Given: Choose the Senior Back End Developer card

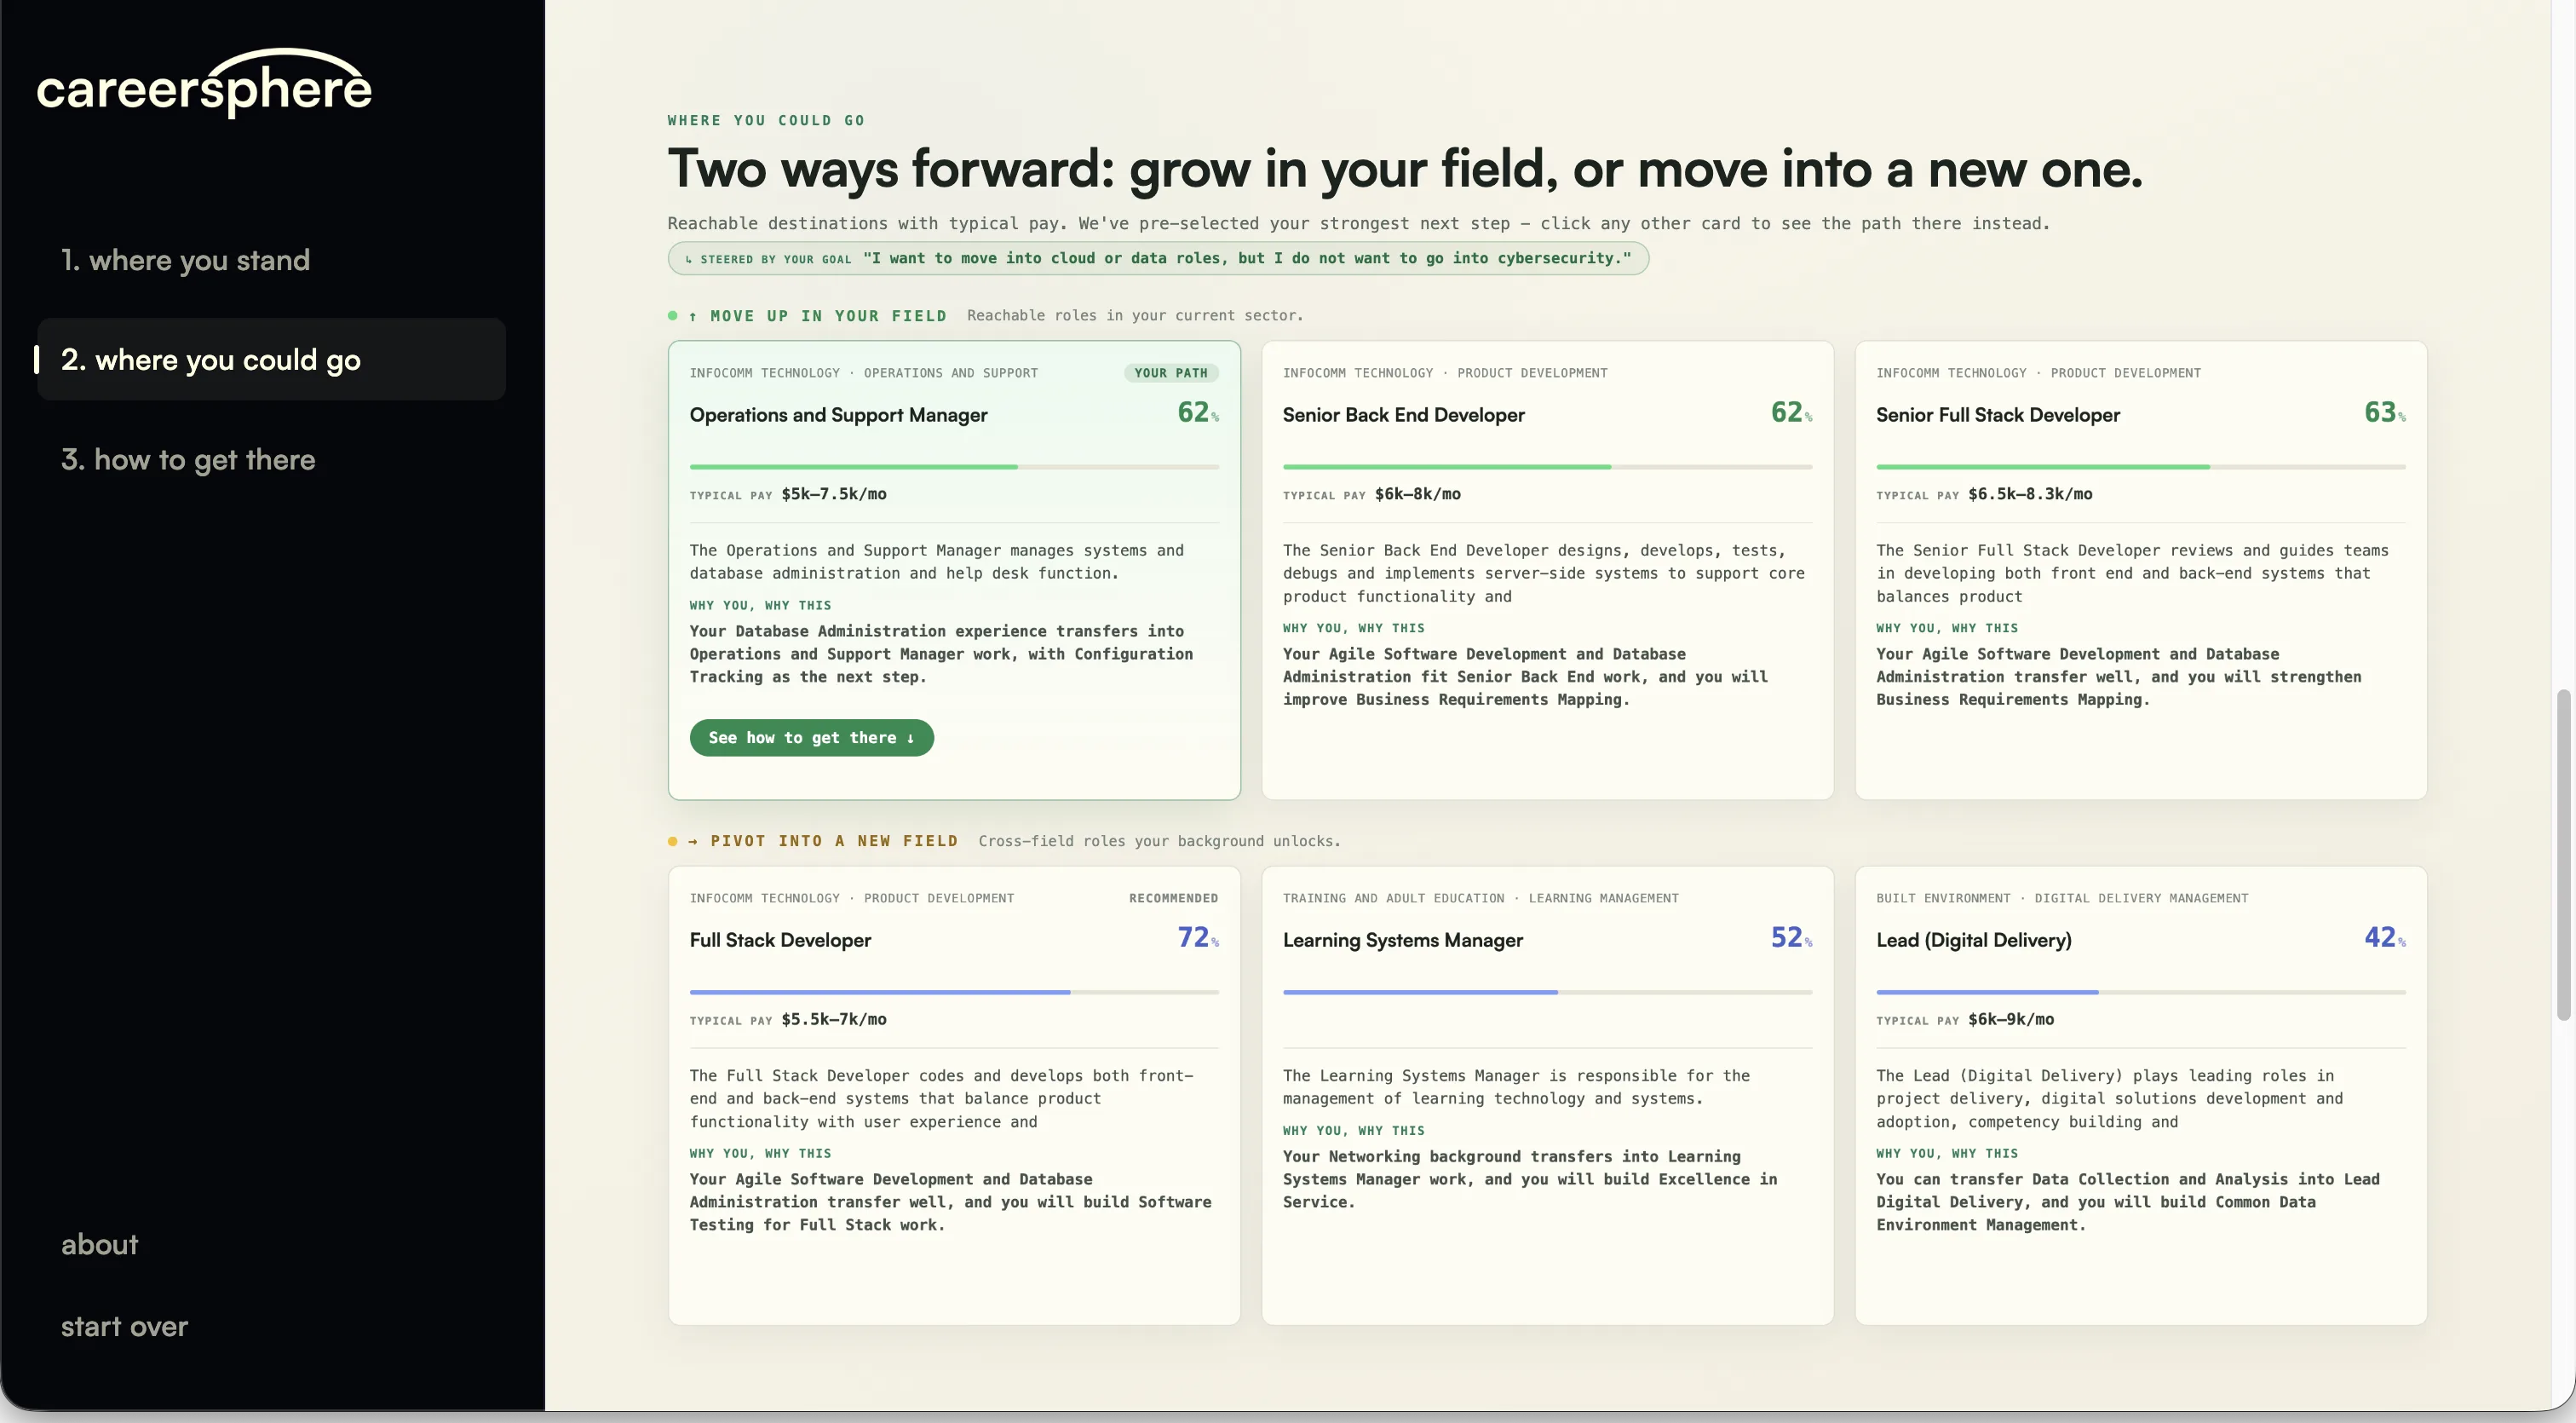Looking at the screenshot, I should pos(1547,570).
